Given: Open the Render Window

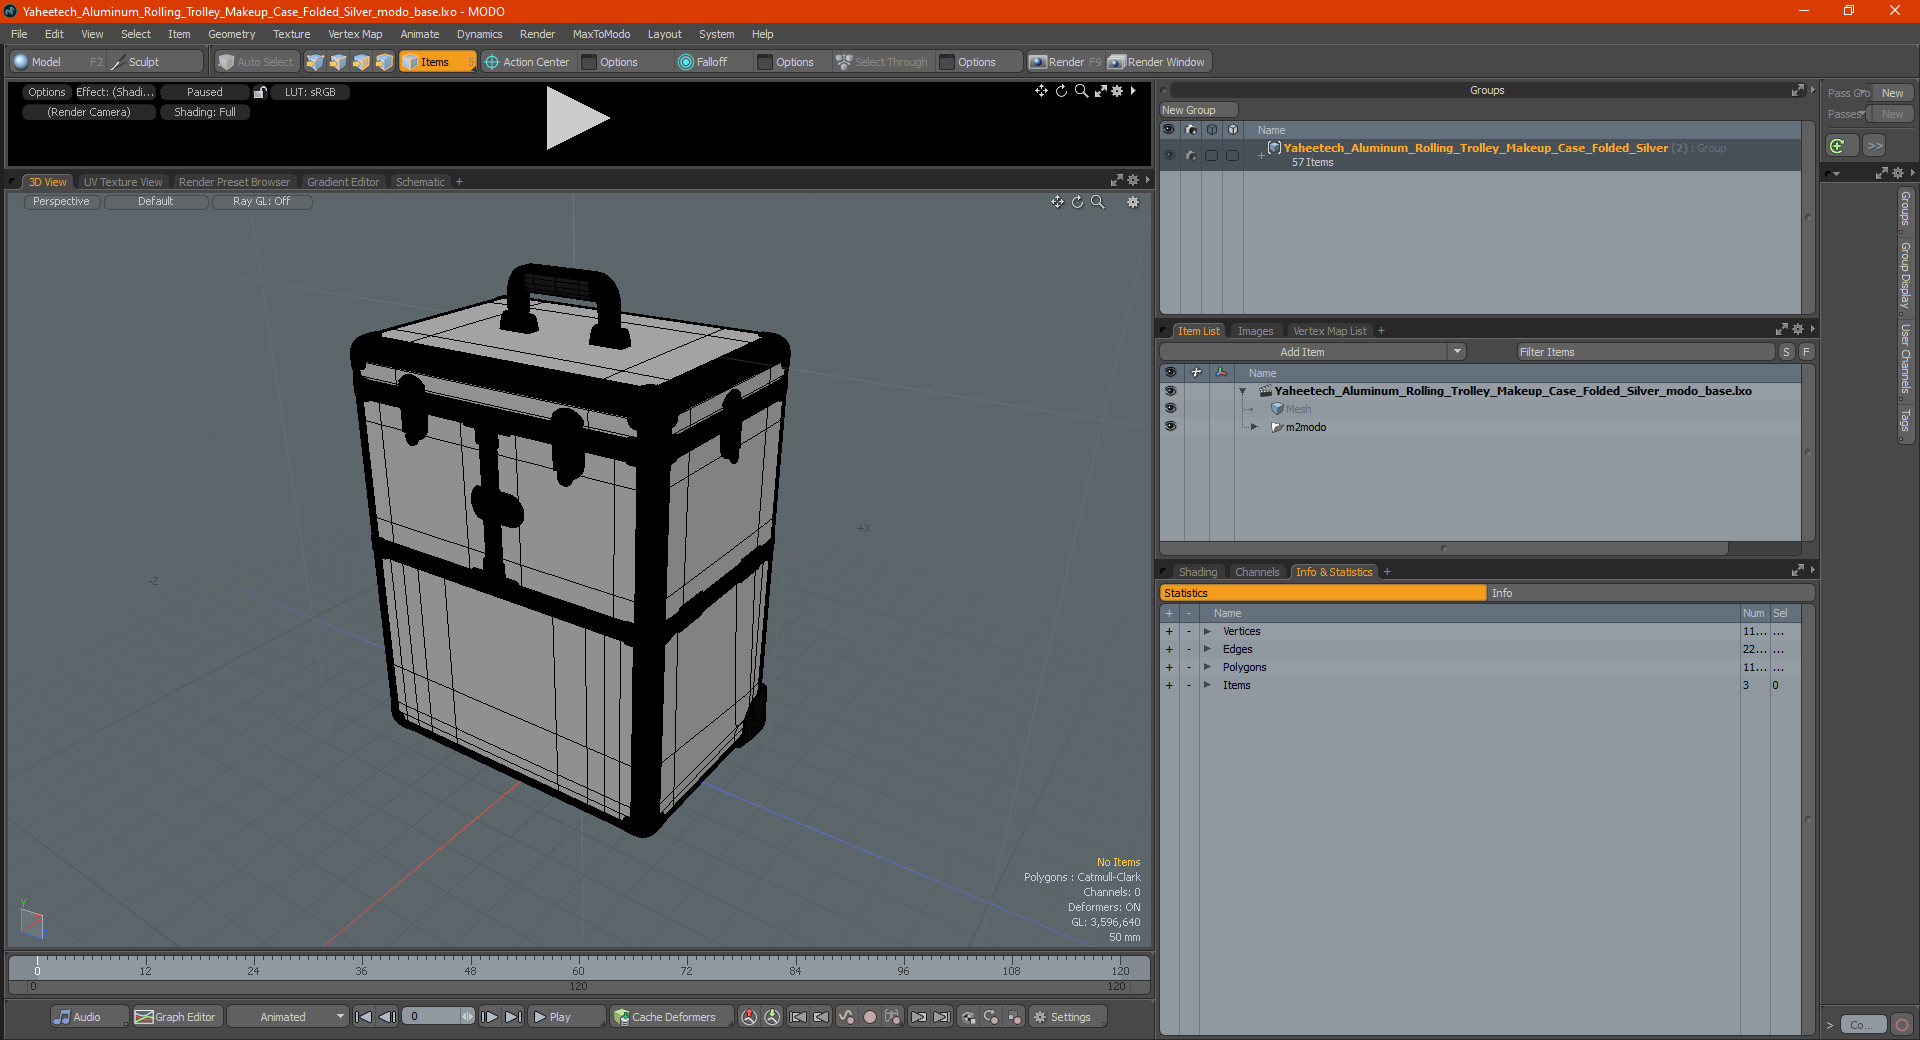Looking at the screenshot, I should pyautogui.click(x=1157, y=62).
